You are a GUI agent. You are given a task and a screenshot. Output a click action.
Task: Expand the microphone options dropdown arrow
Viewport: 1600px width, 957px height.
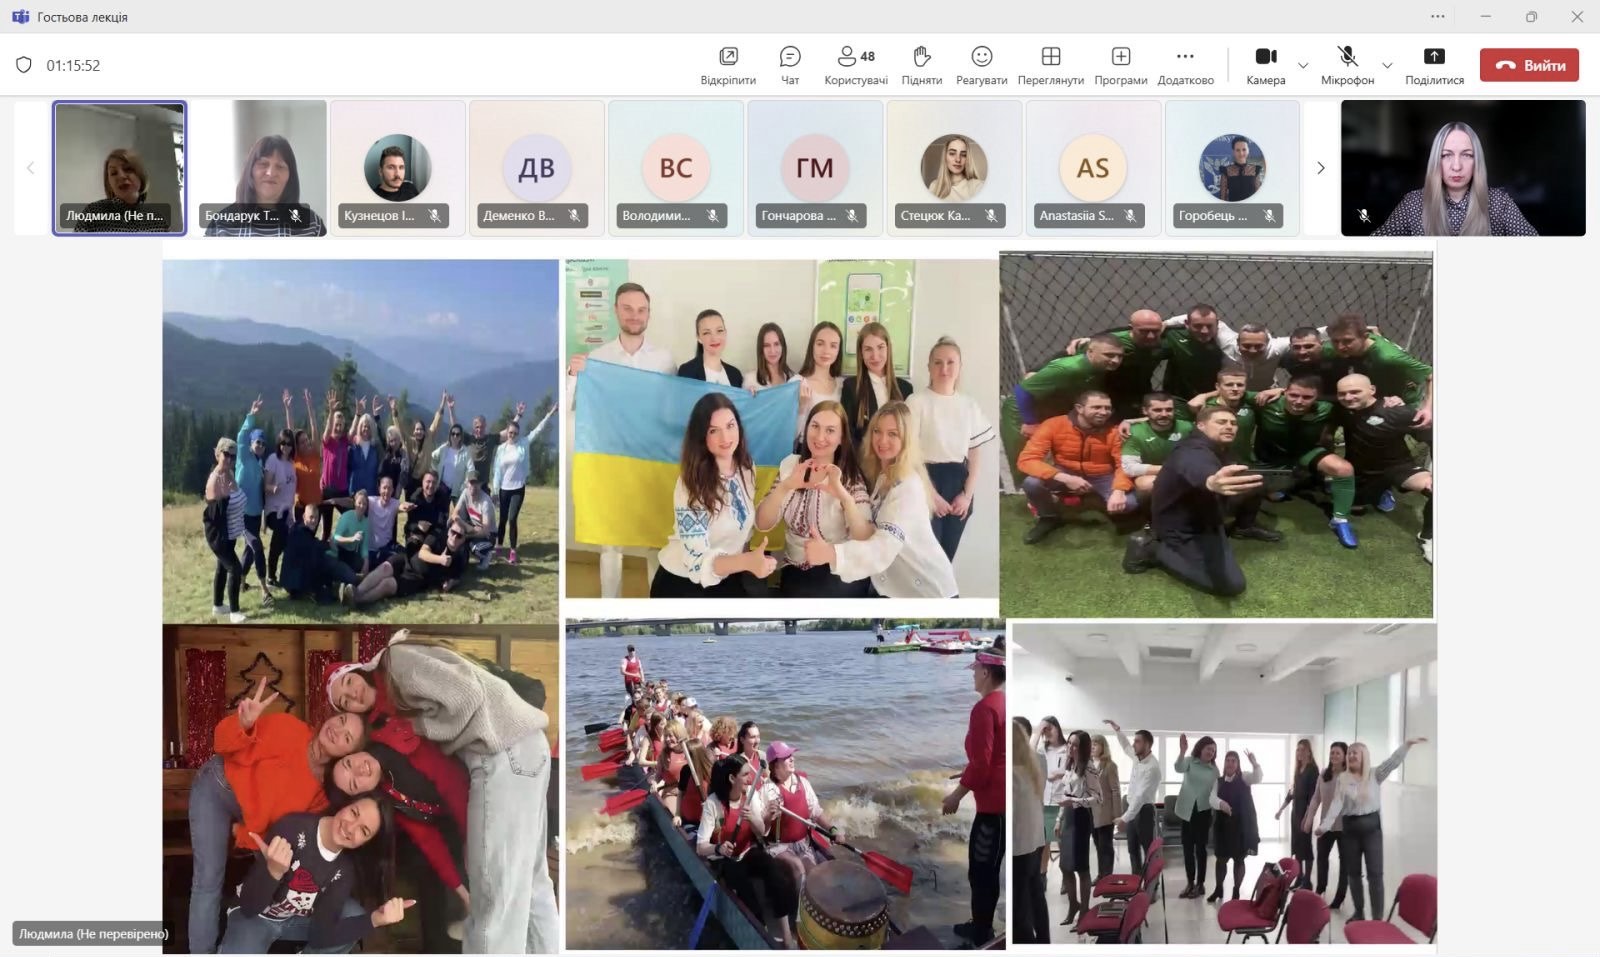1387,66
